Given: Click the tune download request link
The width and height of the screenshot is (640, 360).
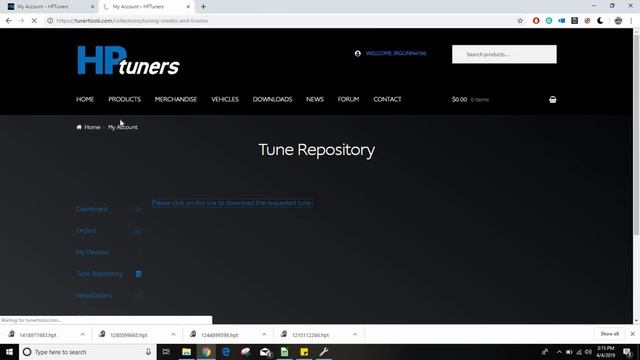Looking at the screenshot, I should click(232, 203).
